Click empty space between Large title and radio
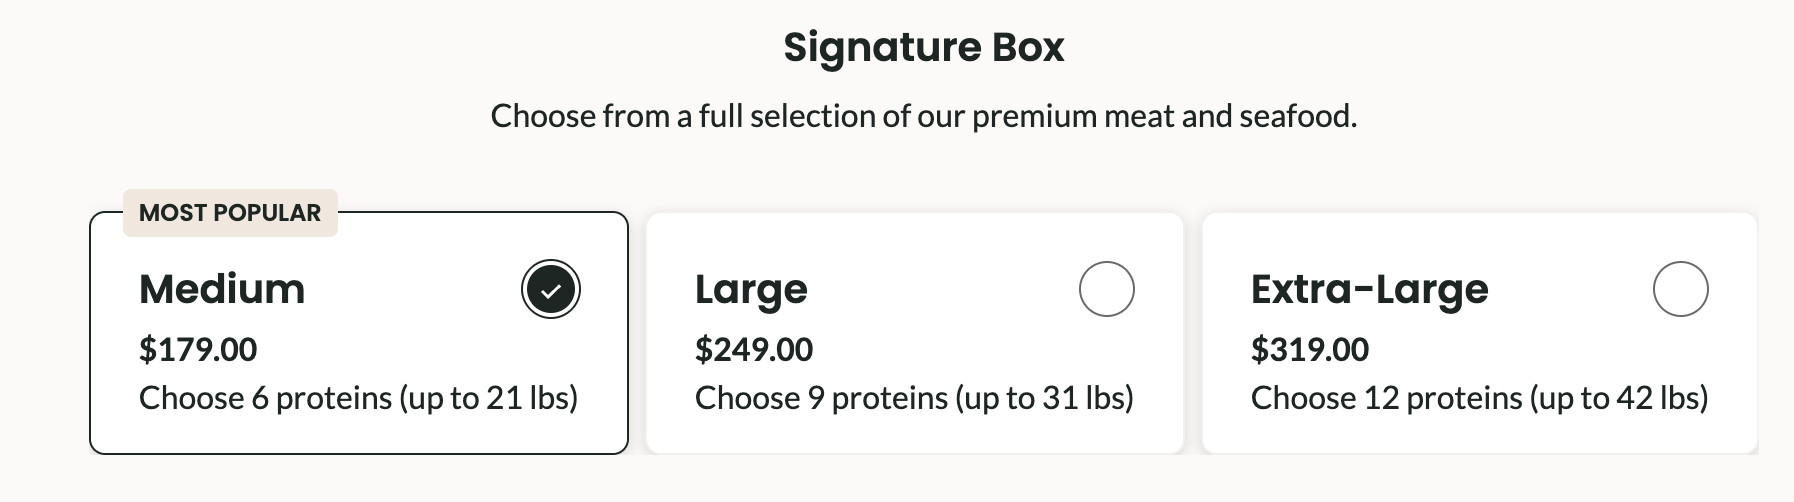Image resolution: width=1794 pixels, height=502 pixels. (940, 289)
